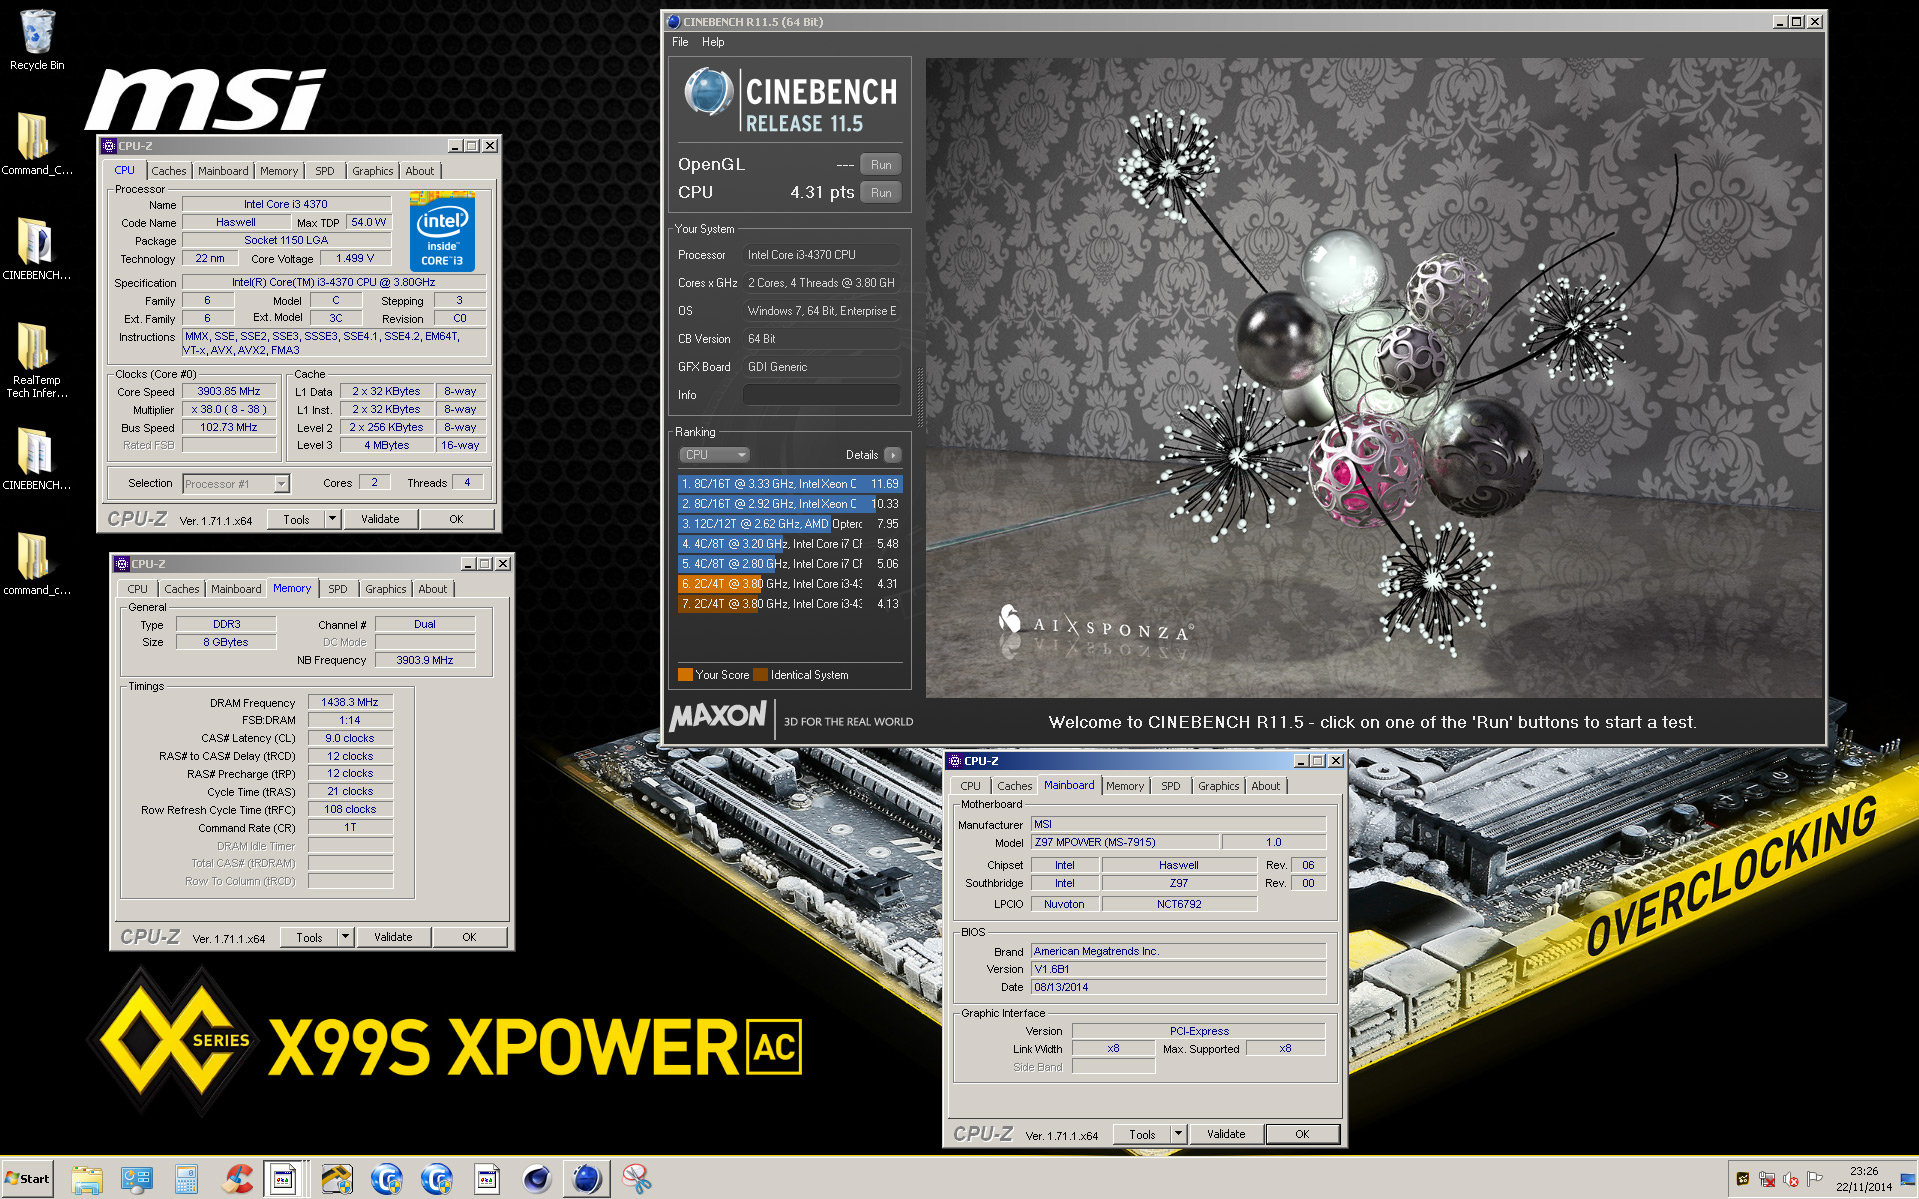Open the CINEBENCH folder above RealTemp
The image size is (1919, 1199).
37,248
